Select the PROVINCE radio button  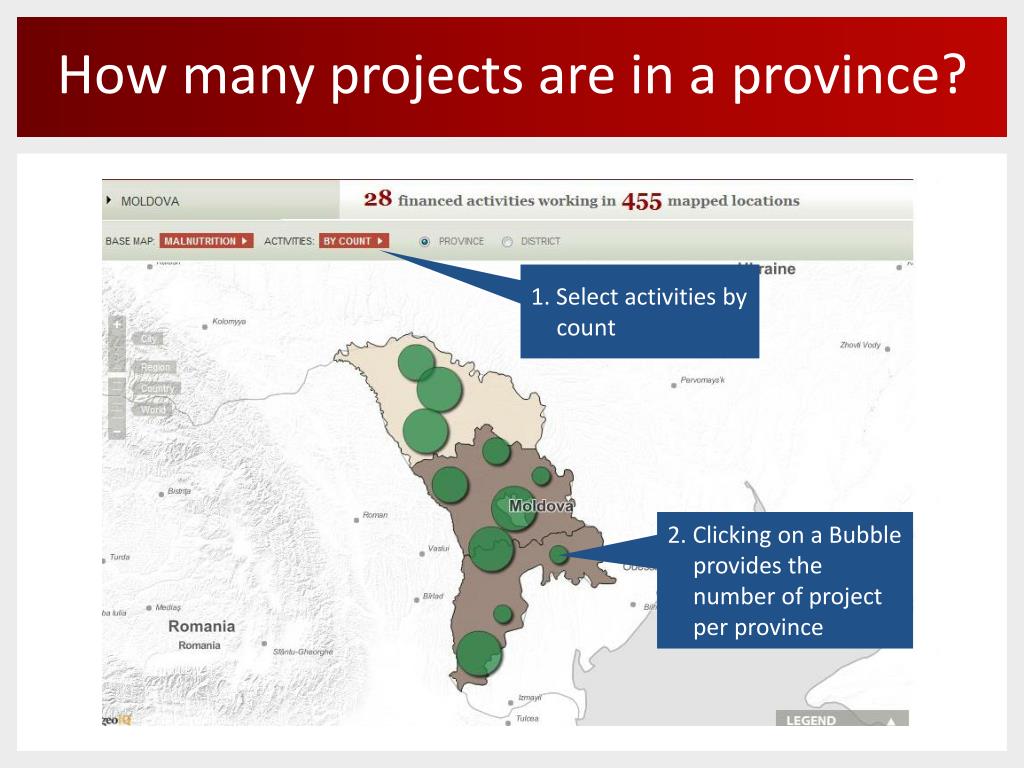424,242
